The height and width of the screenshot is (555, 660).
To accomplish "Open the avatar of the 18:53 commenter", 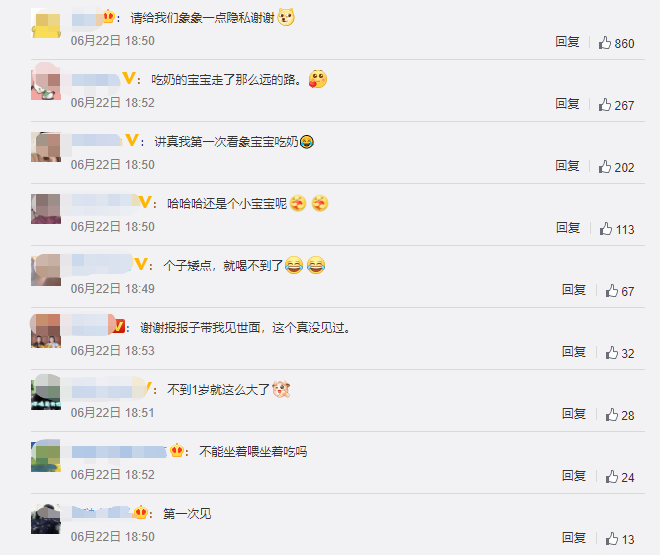I will click(x=46, y=331).
